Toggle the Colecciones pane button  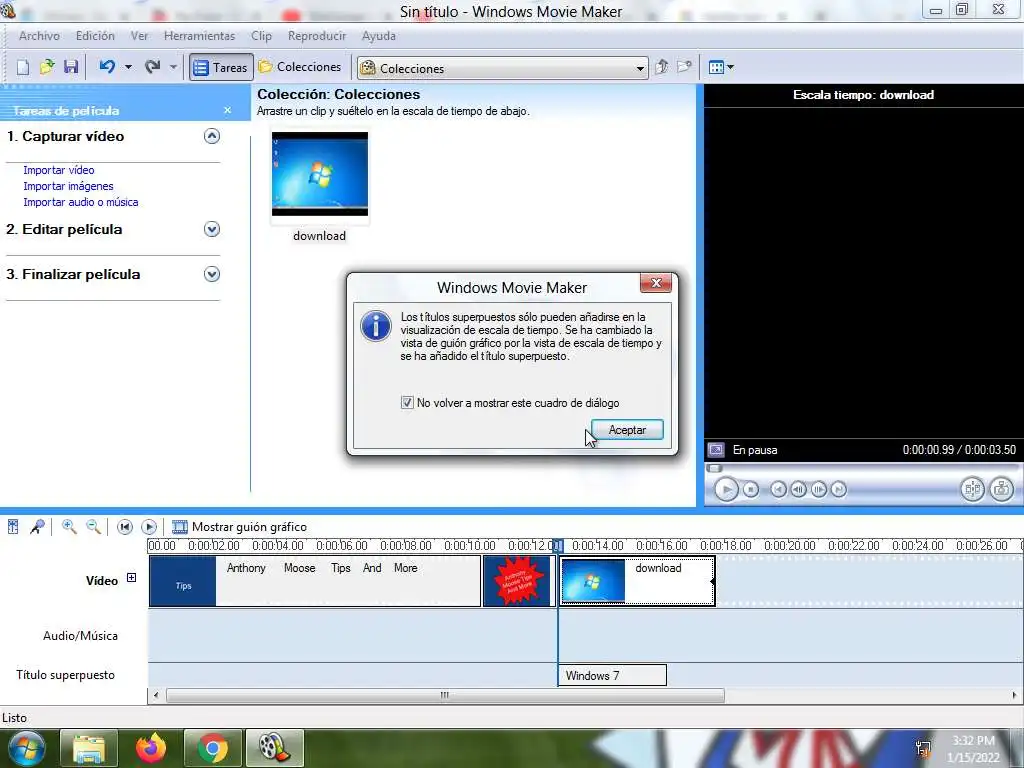300,67
